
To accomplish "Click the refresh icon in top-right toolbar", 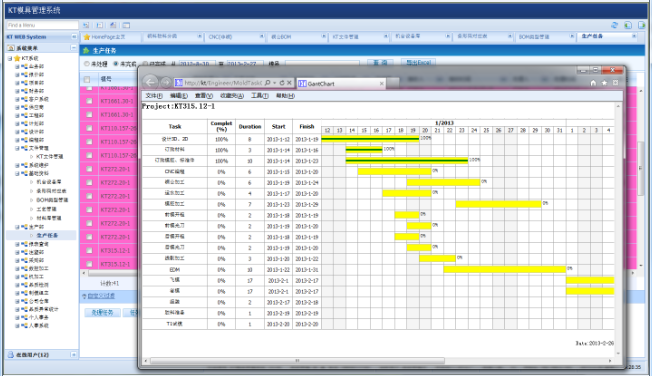I will 615,25.
